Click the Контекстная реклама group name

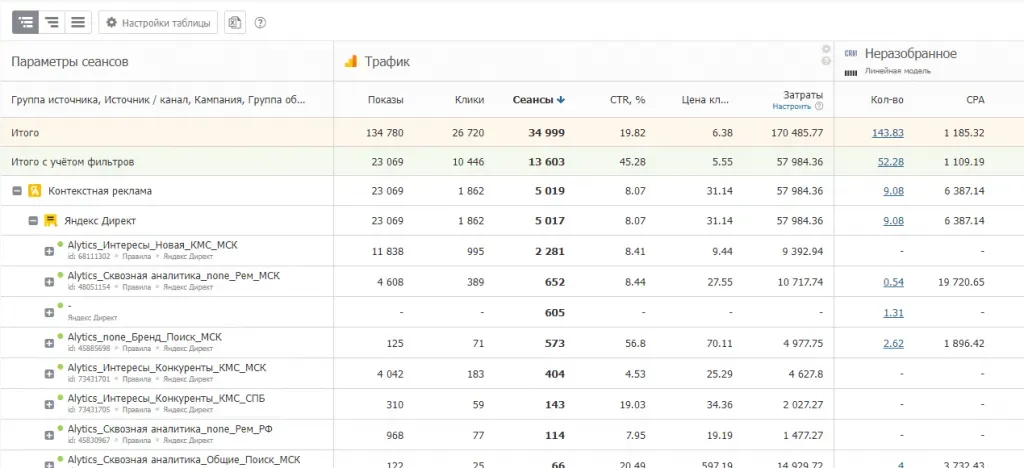point(100,191)
